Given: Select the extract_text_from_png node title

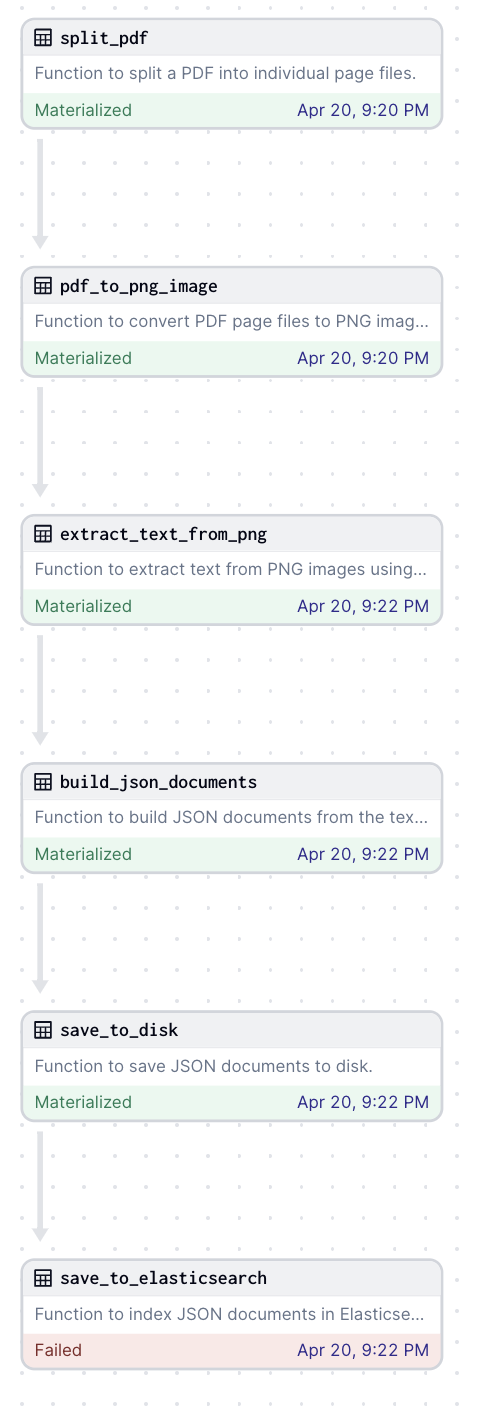Looking at the screenshot, I should (x=164, y=534).
